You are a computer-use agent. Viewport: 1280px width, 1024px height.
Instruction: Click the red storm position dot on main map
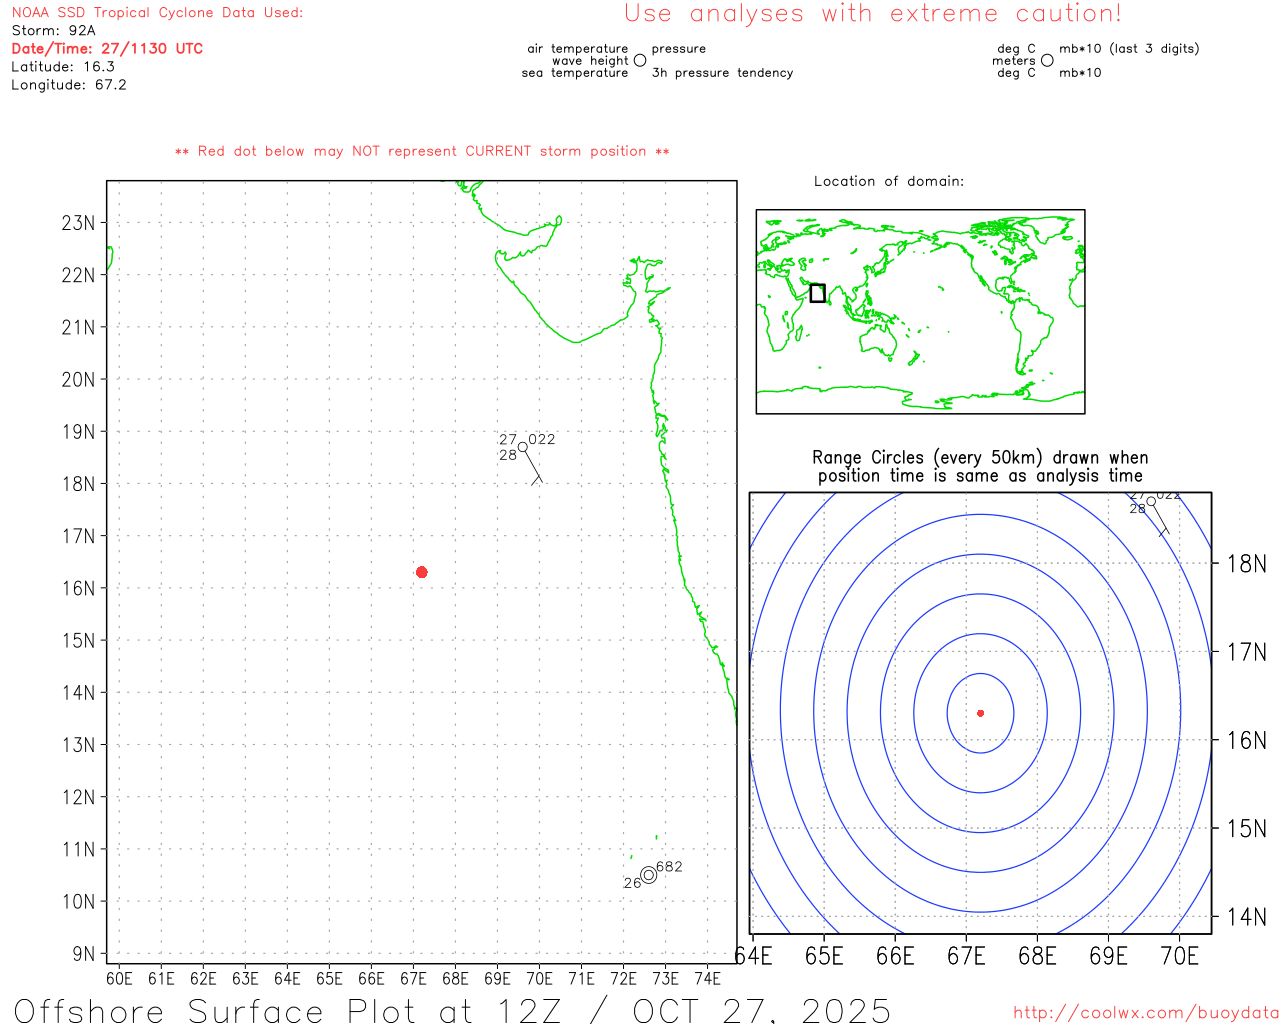point(422,572)
